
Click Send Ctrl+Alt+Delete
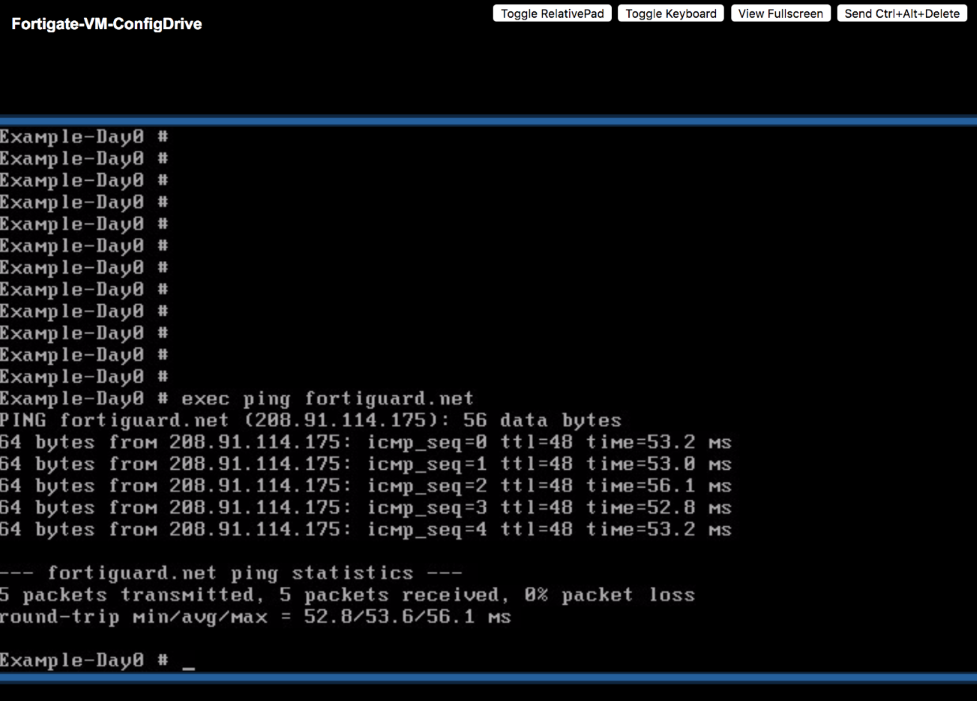point(903,13)
